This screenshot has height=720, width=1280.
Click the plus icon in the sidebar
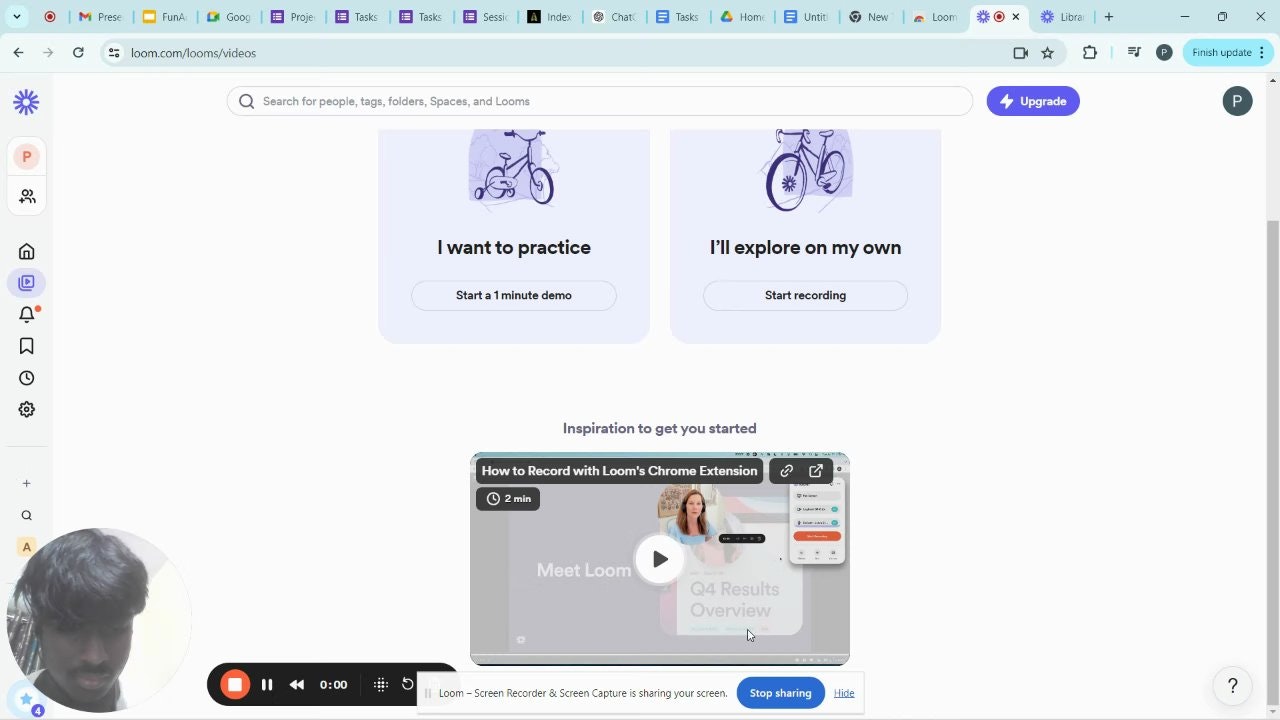(27, 484)
